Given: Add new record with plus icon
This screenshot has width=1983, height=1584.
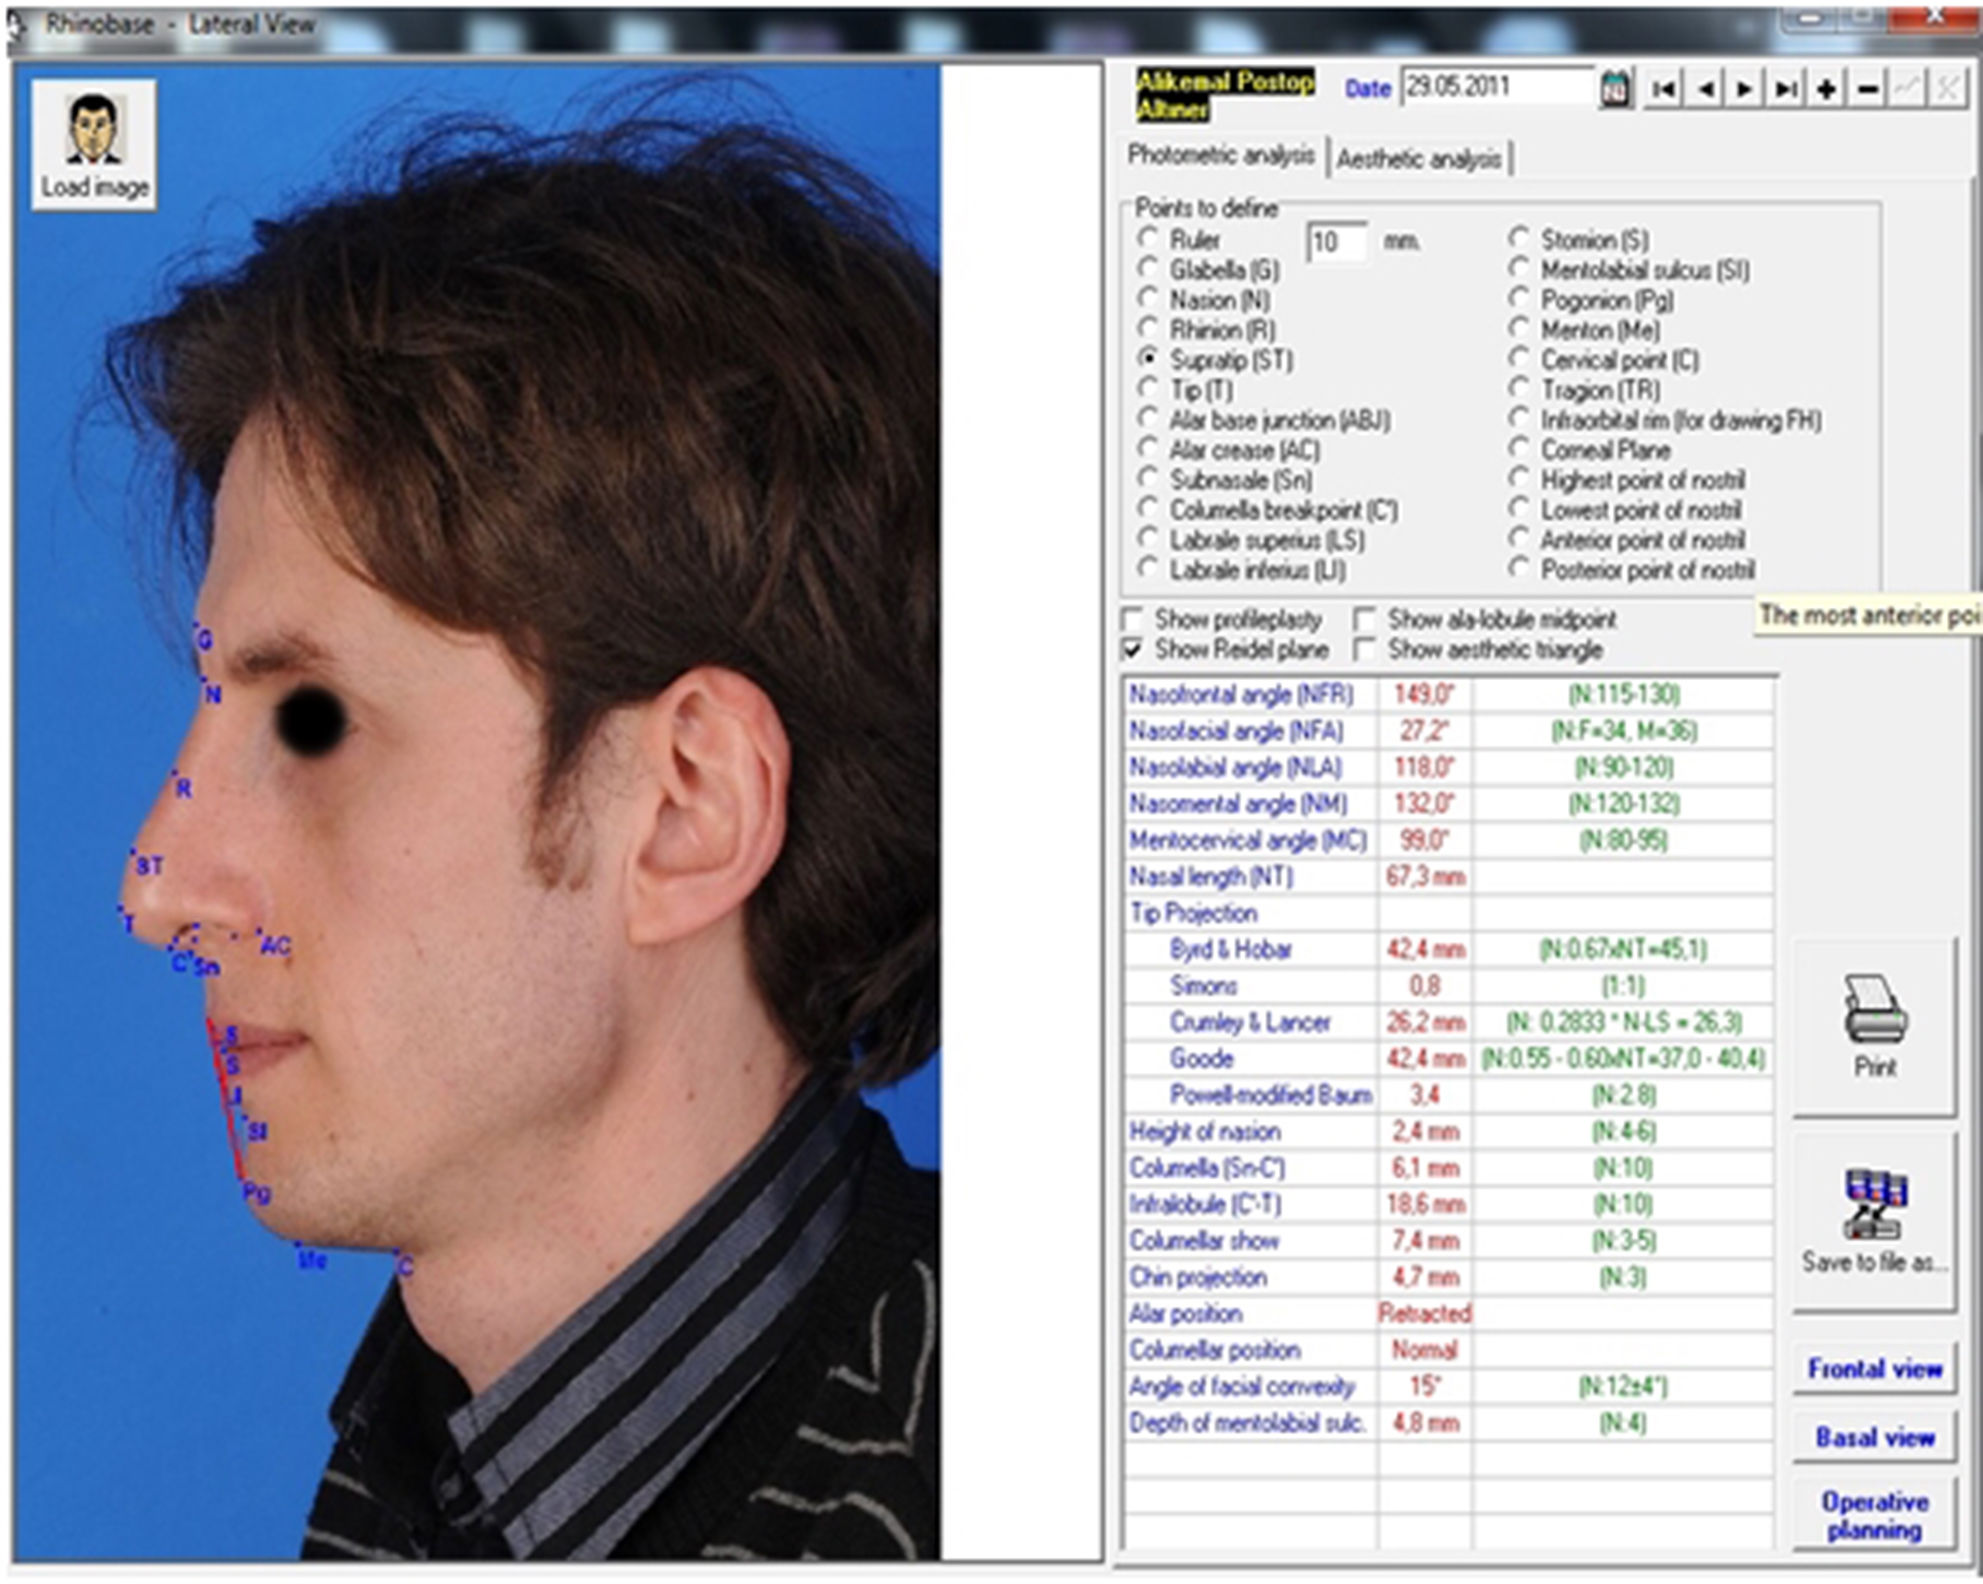Looking at the screenshot, I should point(1826,89).
